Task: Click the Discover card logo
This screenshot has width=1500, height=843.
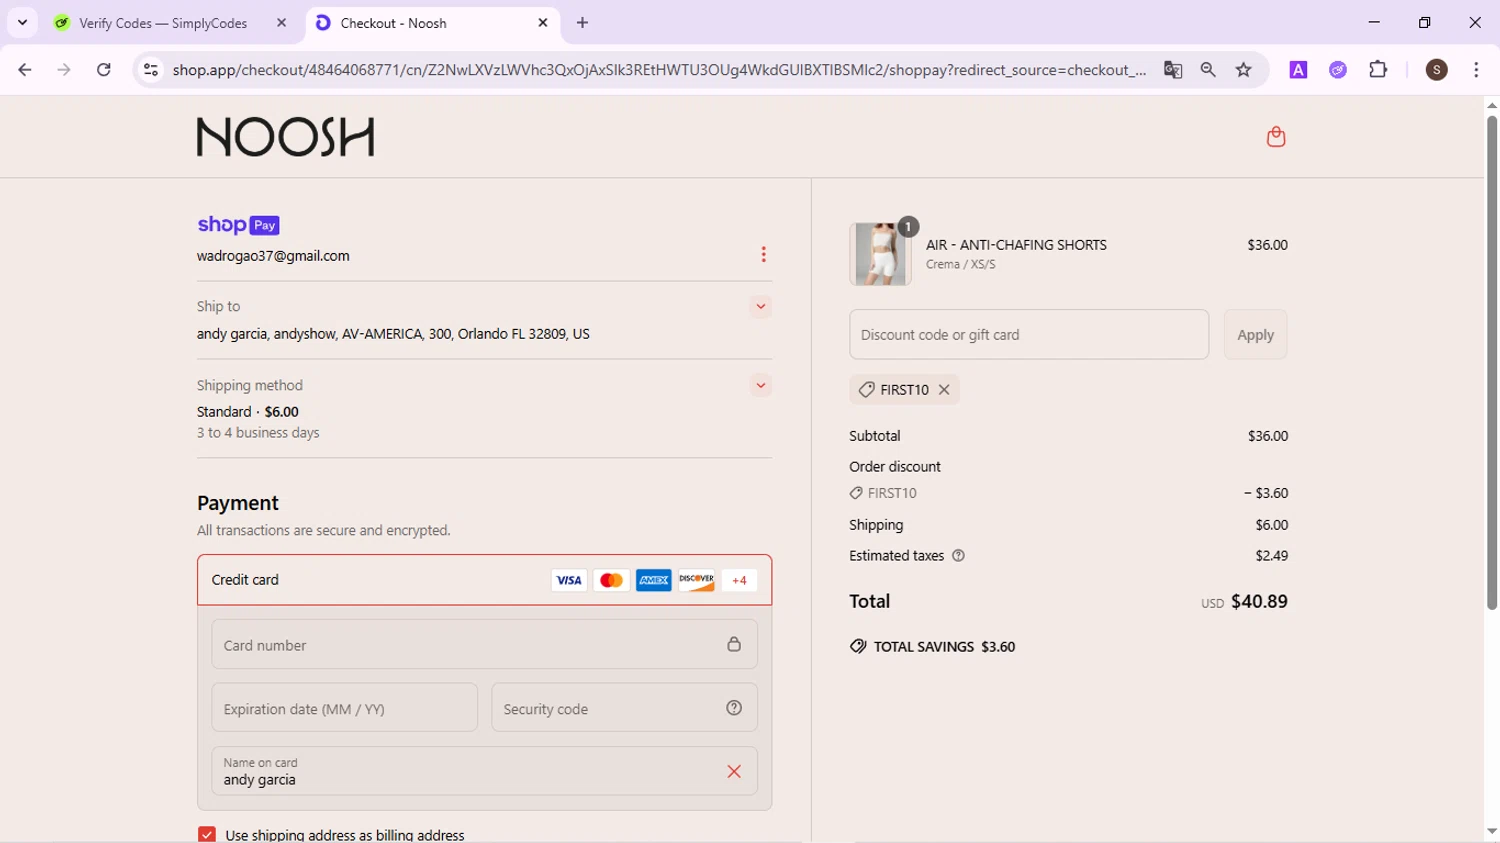Action: [x=696, y=580]
